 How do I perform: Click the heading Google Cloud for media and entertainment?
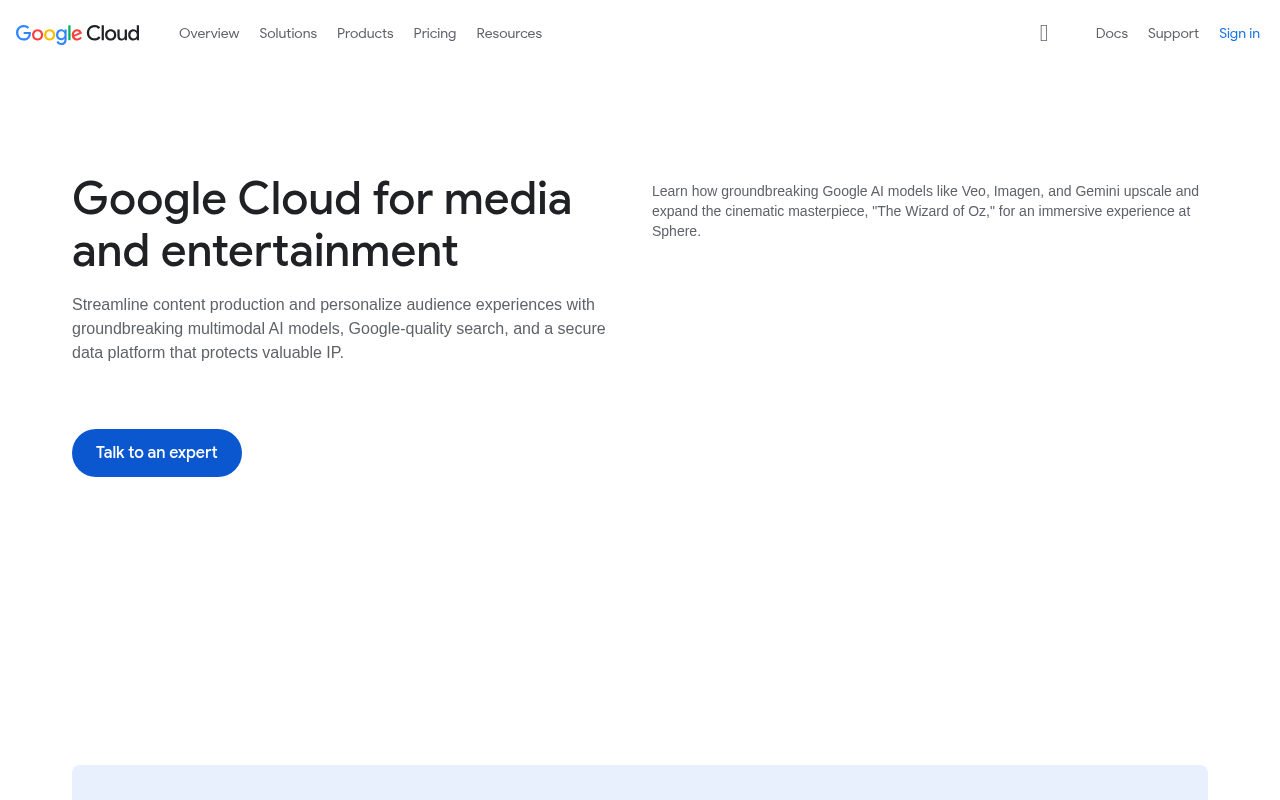[322, 224]
